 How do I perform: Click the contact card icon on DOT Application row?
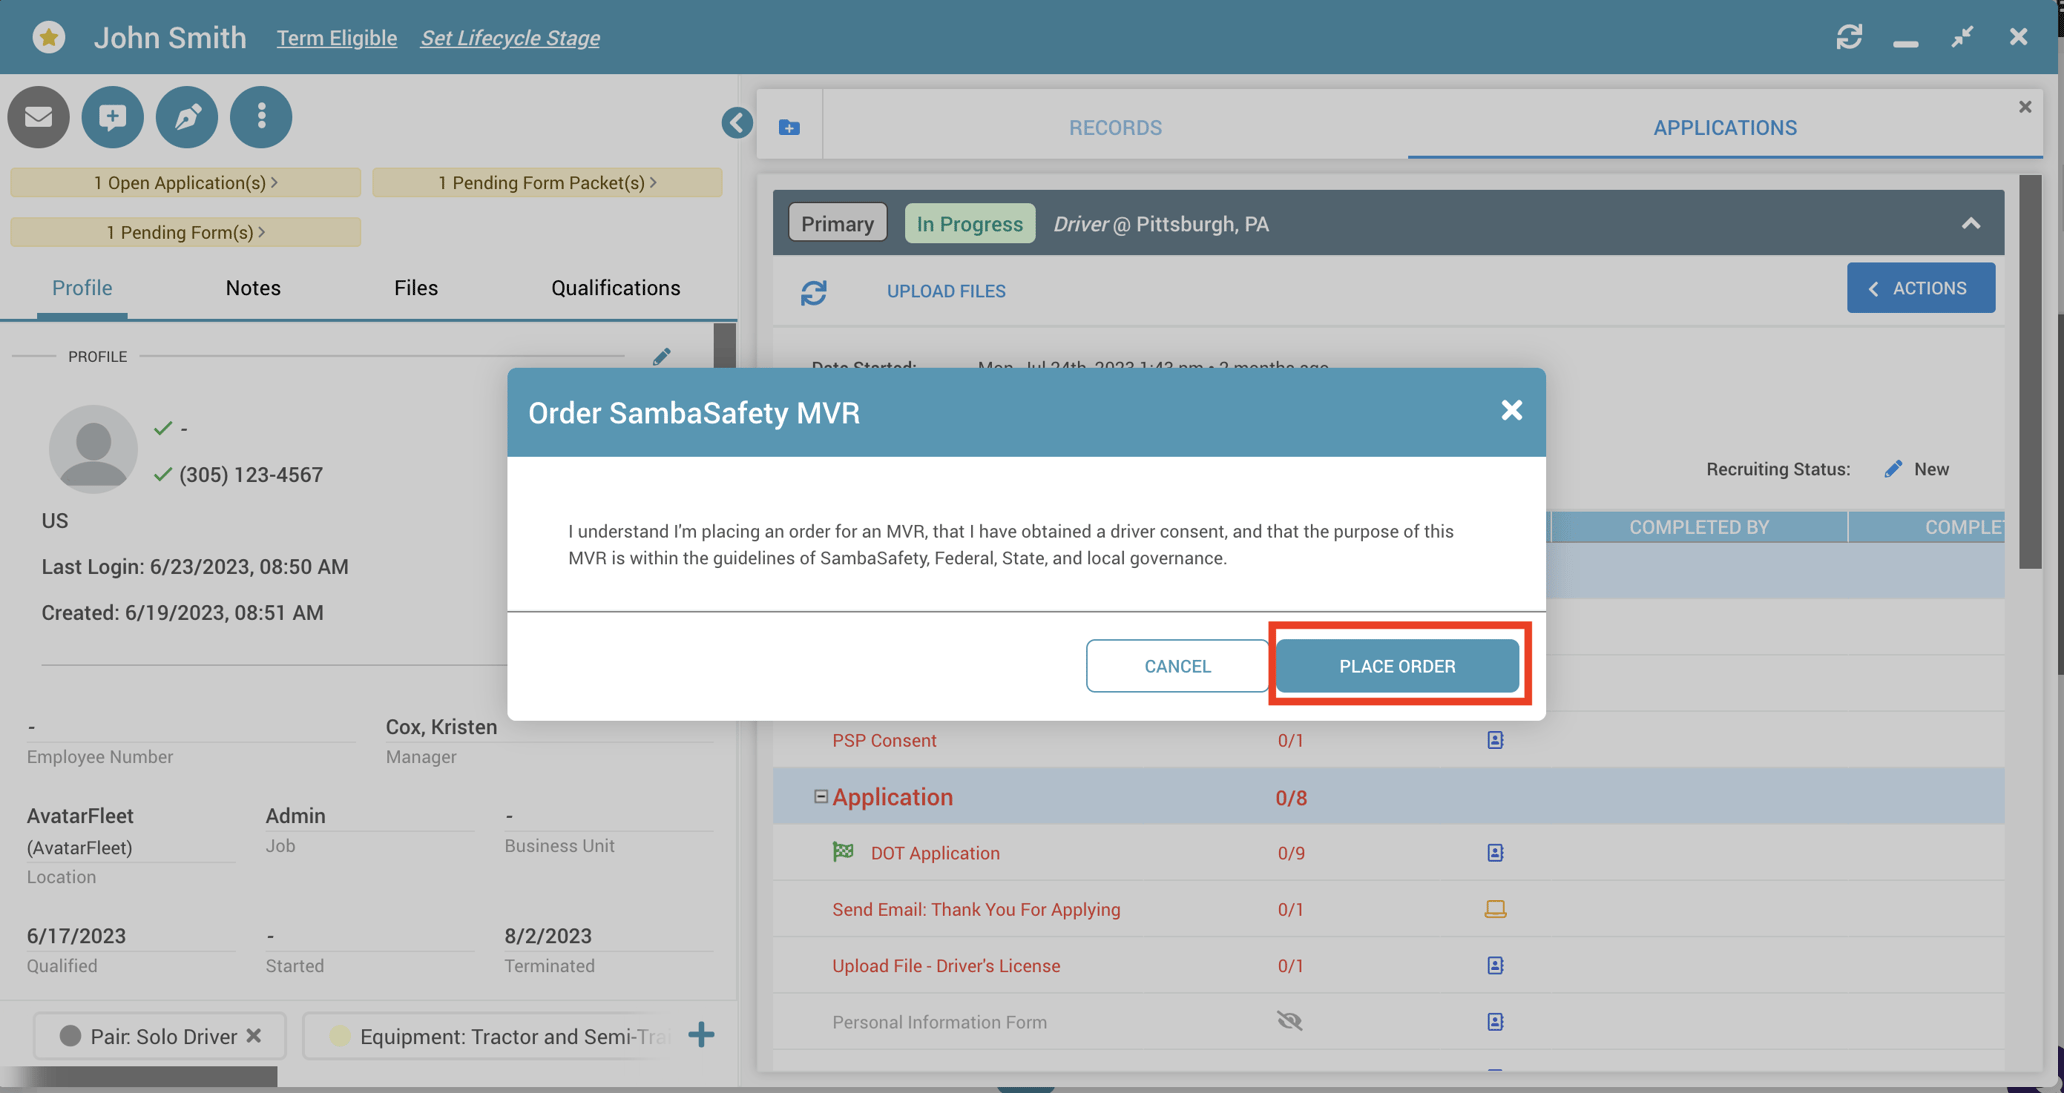1495,853
